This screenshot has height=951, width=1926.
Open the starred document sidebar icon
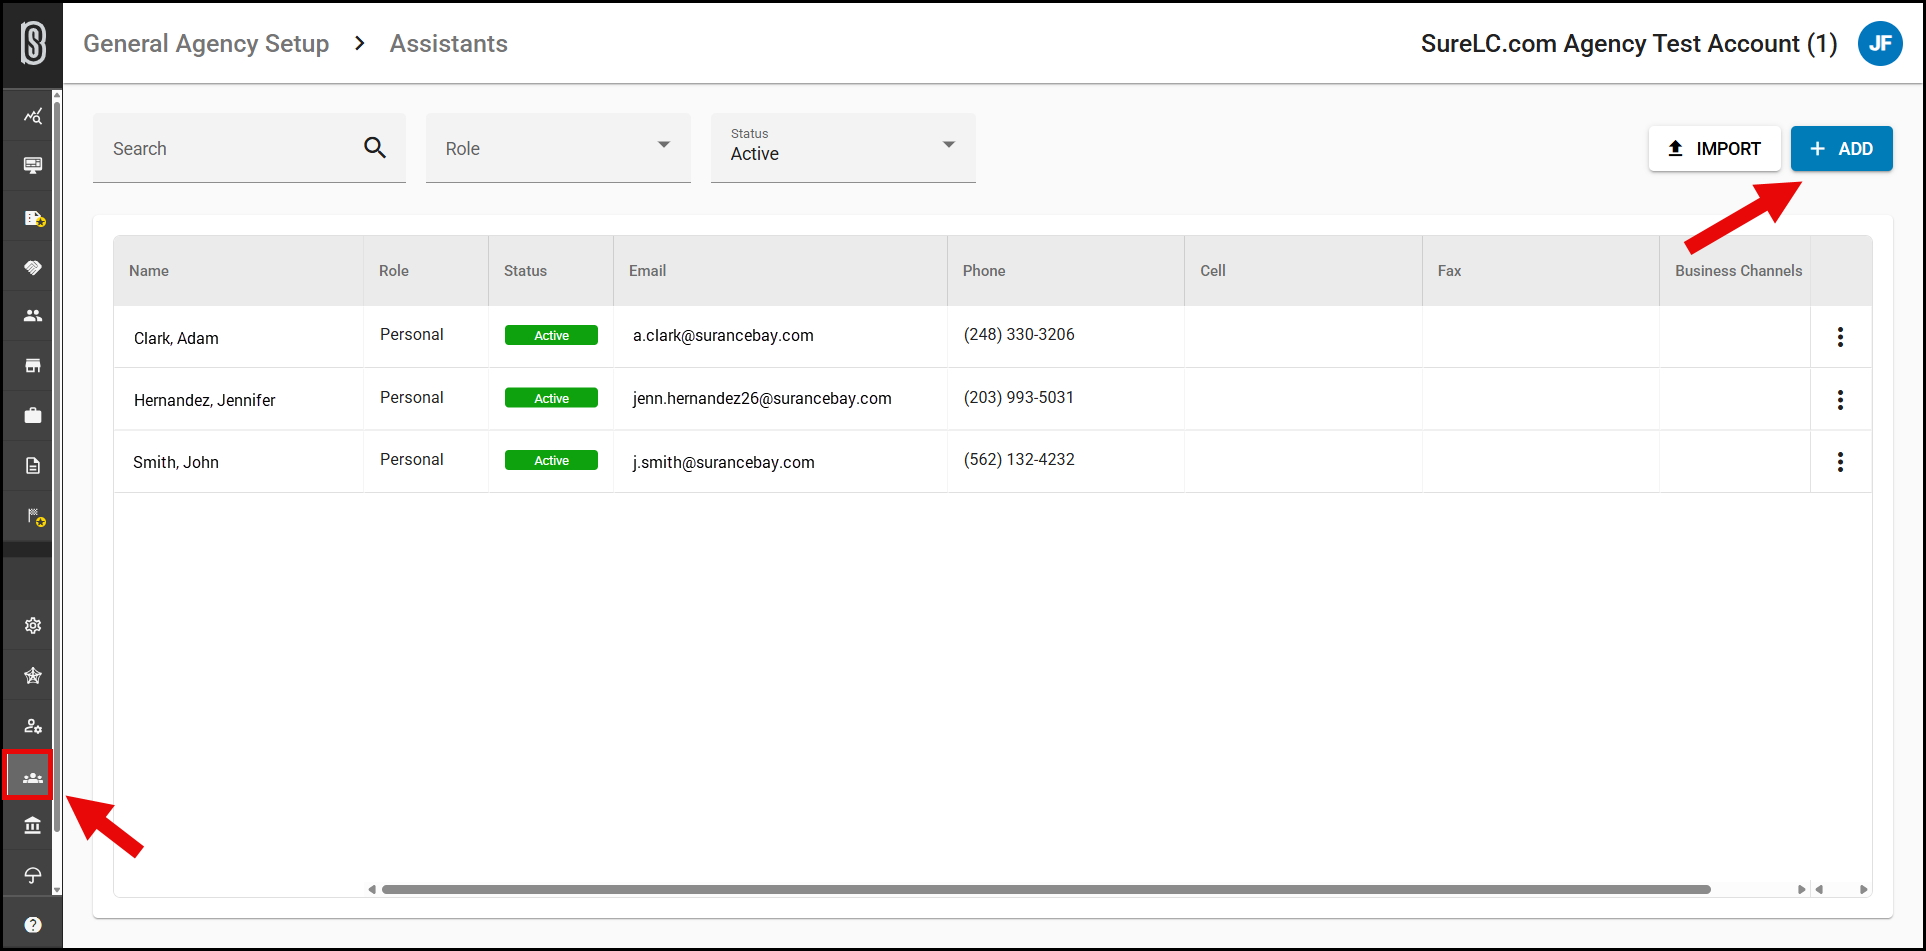click(x=33, y=218)
